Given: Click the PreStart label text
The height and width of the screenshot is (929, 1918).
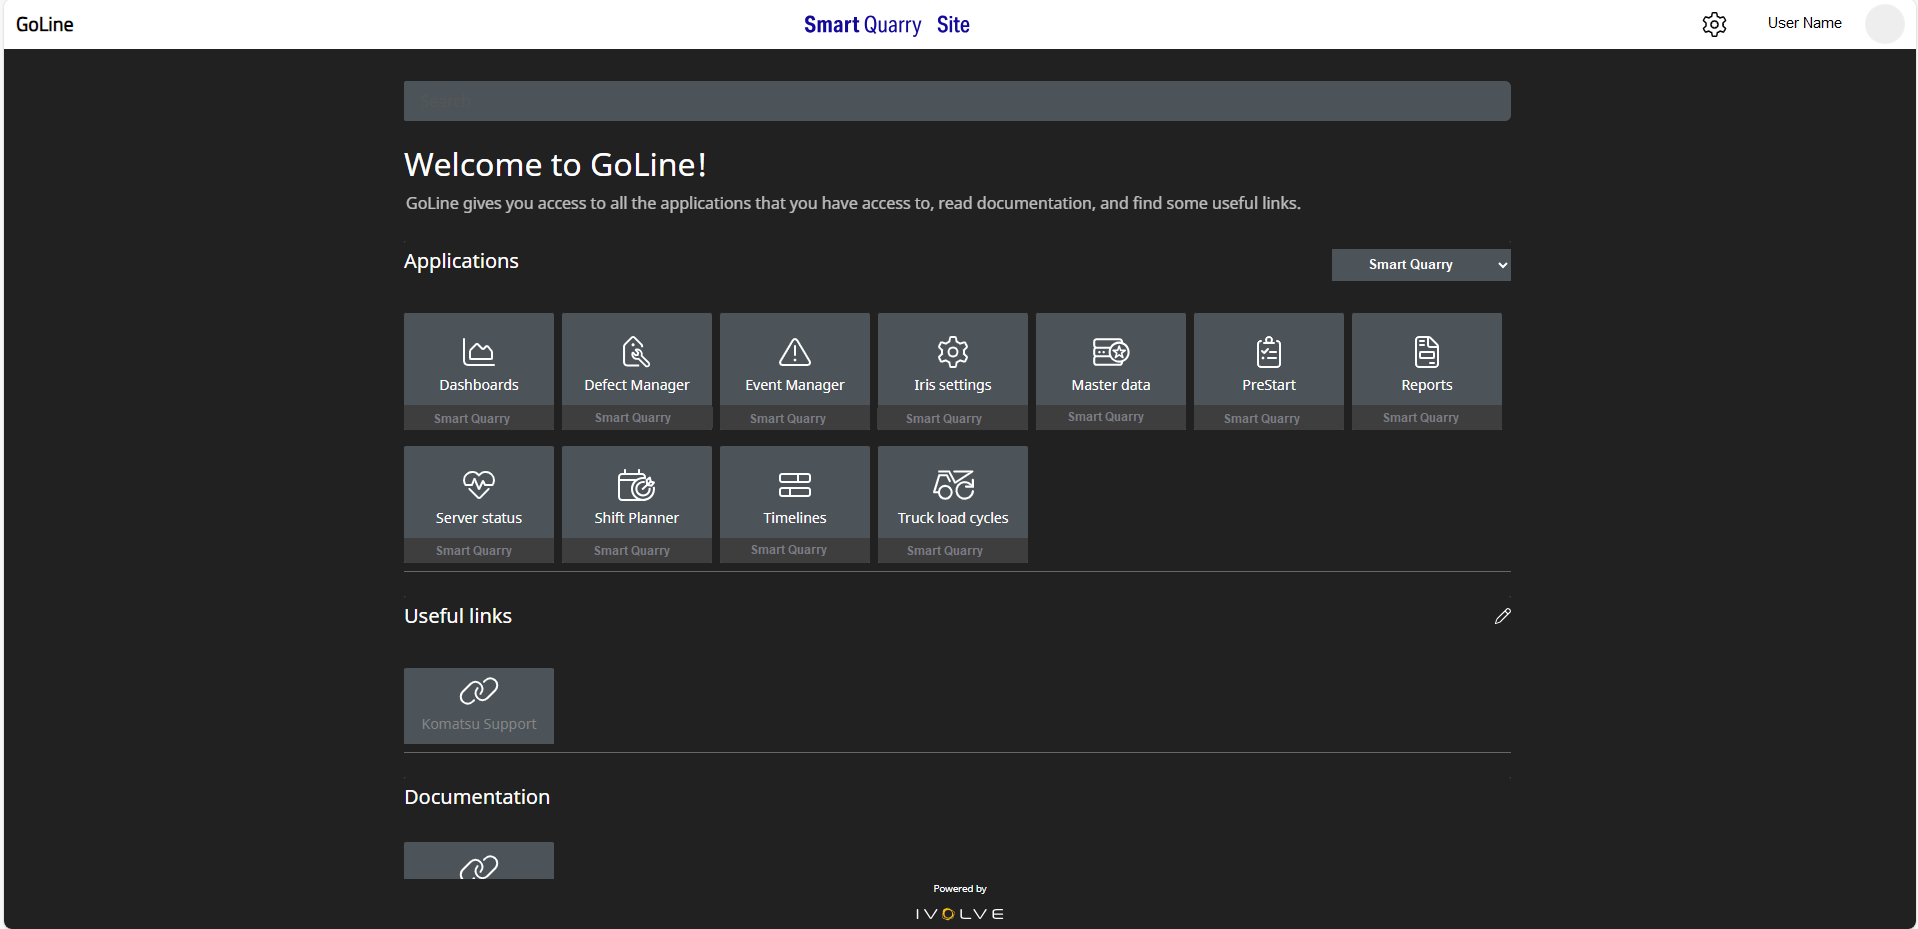Looking at the screenshot, I should [1269, 385].
